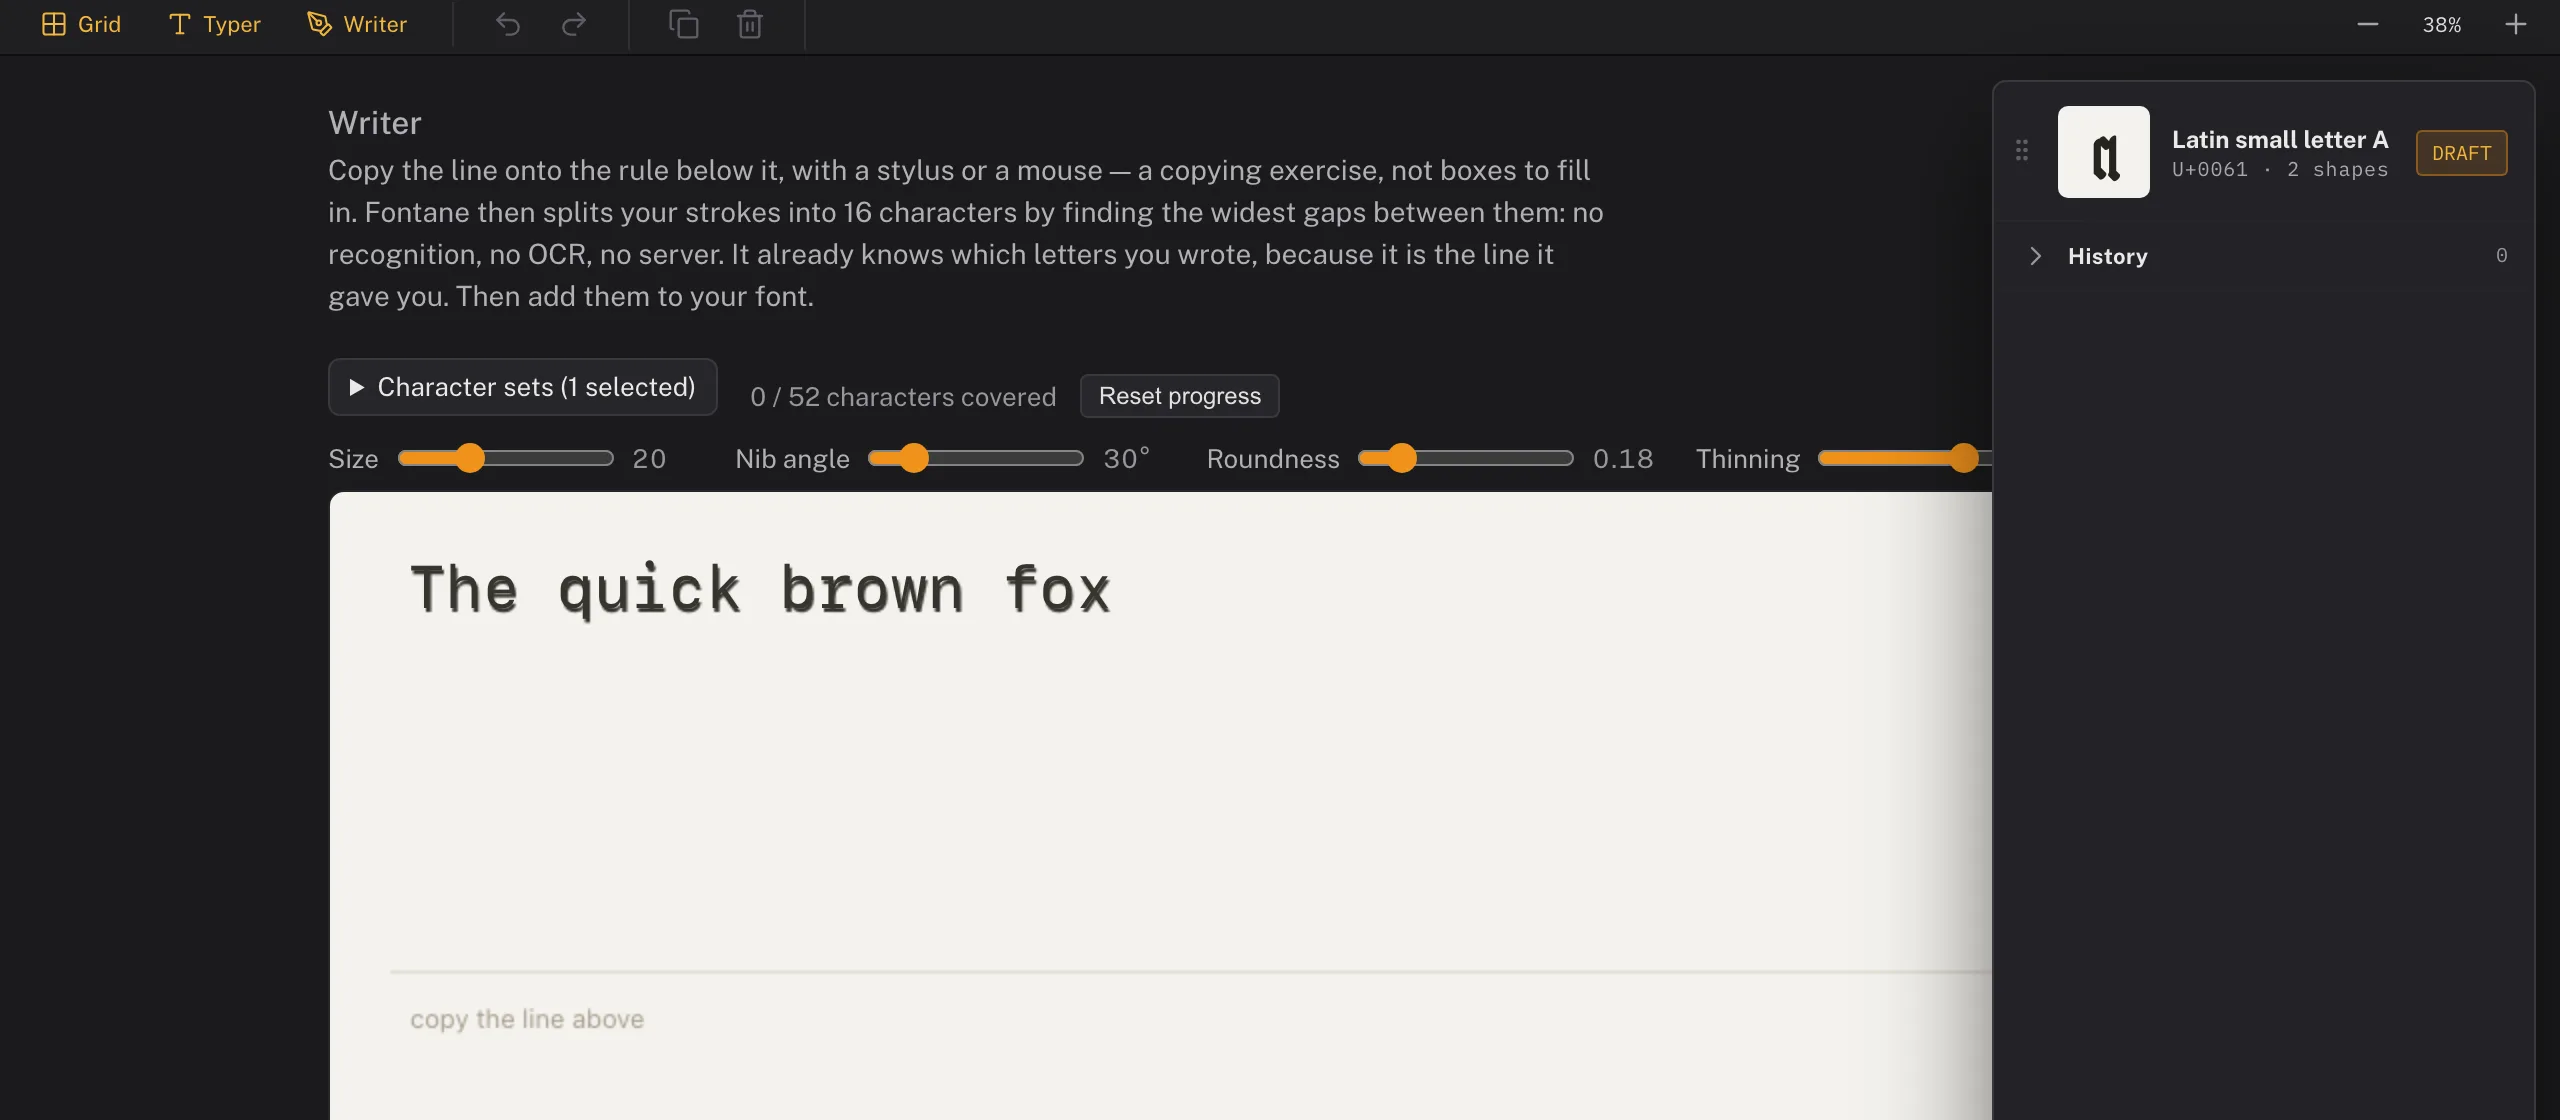Click the 'copy the line above' hint
The height and width of the screenshot is (1120, 2560).
[x=527, y=1019]
